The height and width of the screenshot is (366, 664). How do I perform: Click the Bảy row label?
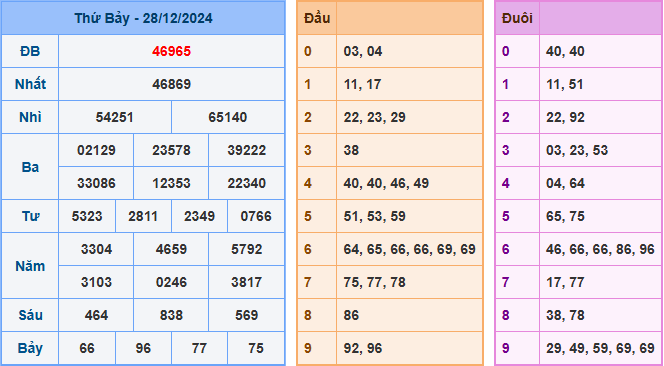click(x=30, y=348)
